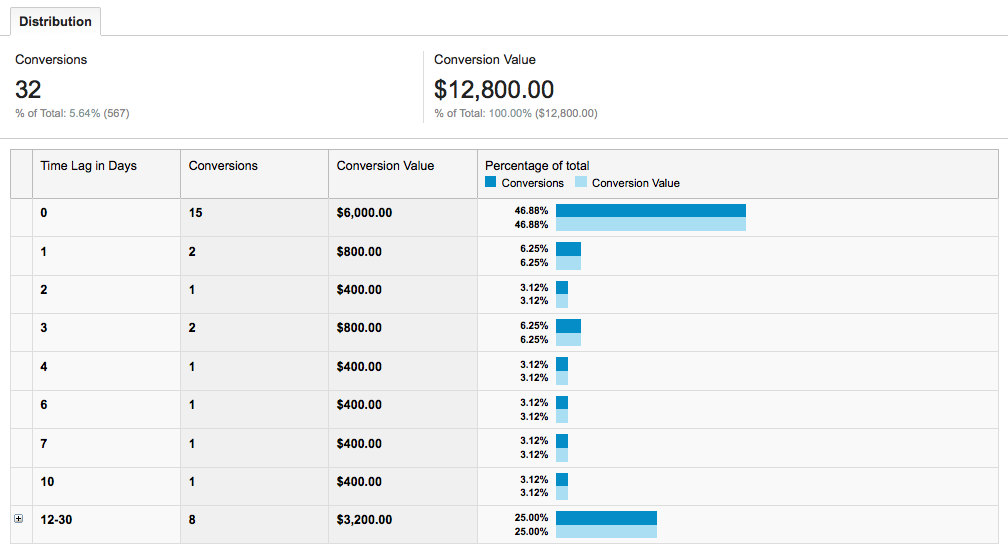Click the 100.00% of total conversion value text
This screenshot has width=1008, height=557.
tap(512, 113)
